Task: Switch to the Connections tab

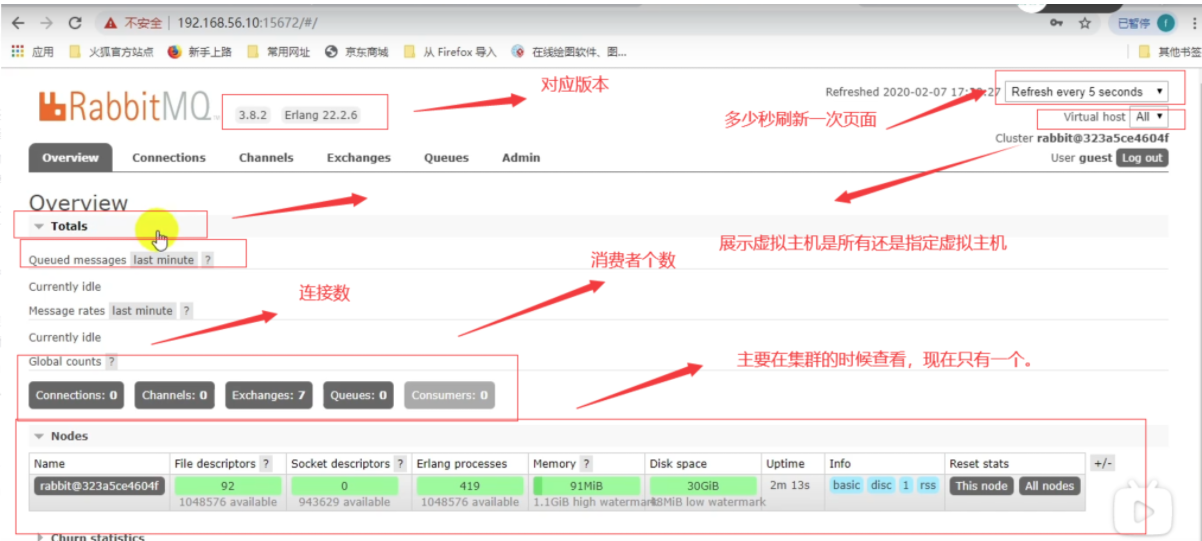Action: pyautogui.click(x=169, y=157)
